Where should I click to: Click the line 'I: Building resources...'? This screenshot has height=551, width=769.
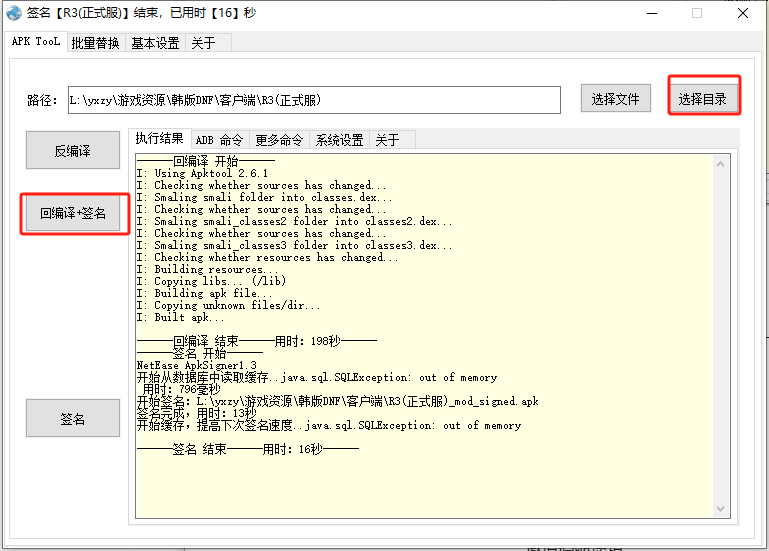207,269
